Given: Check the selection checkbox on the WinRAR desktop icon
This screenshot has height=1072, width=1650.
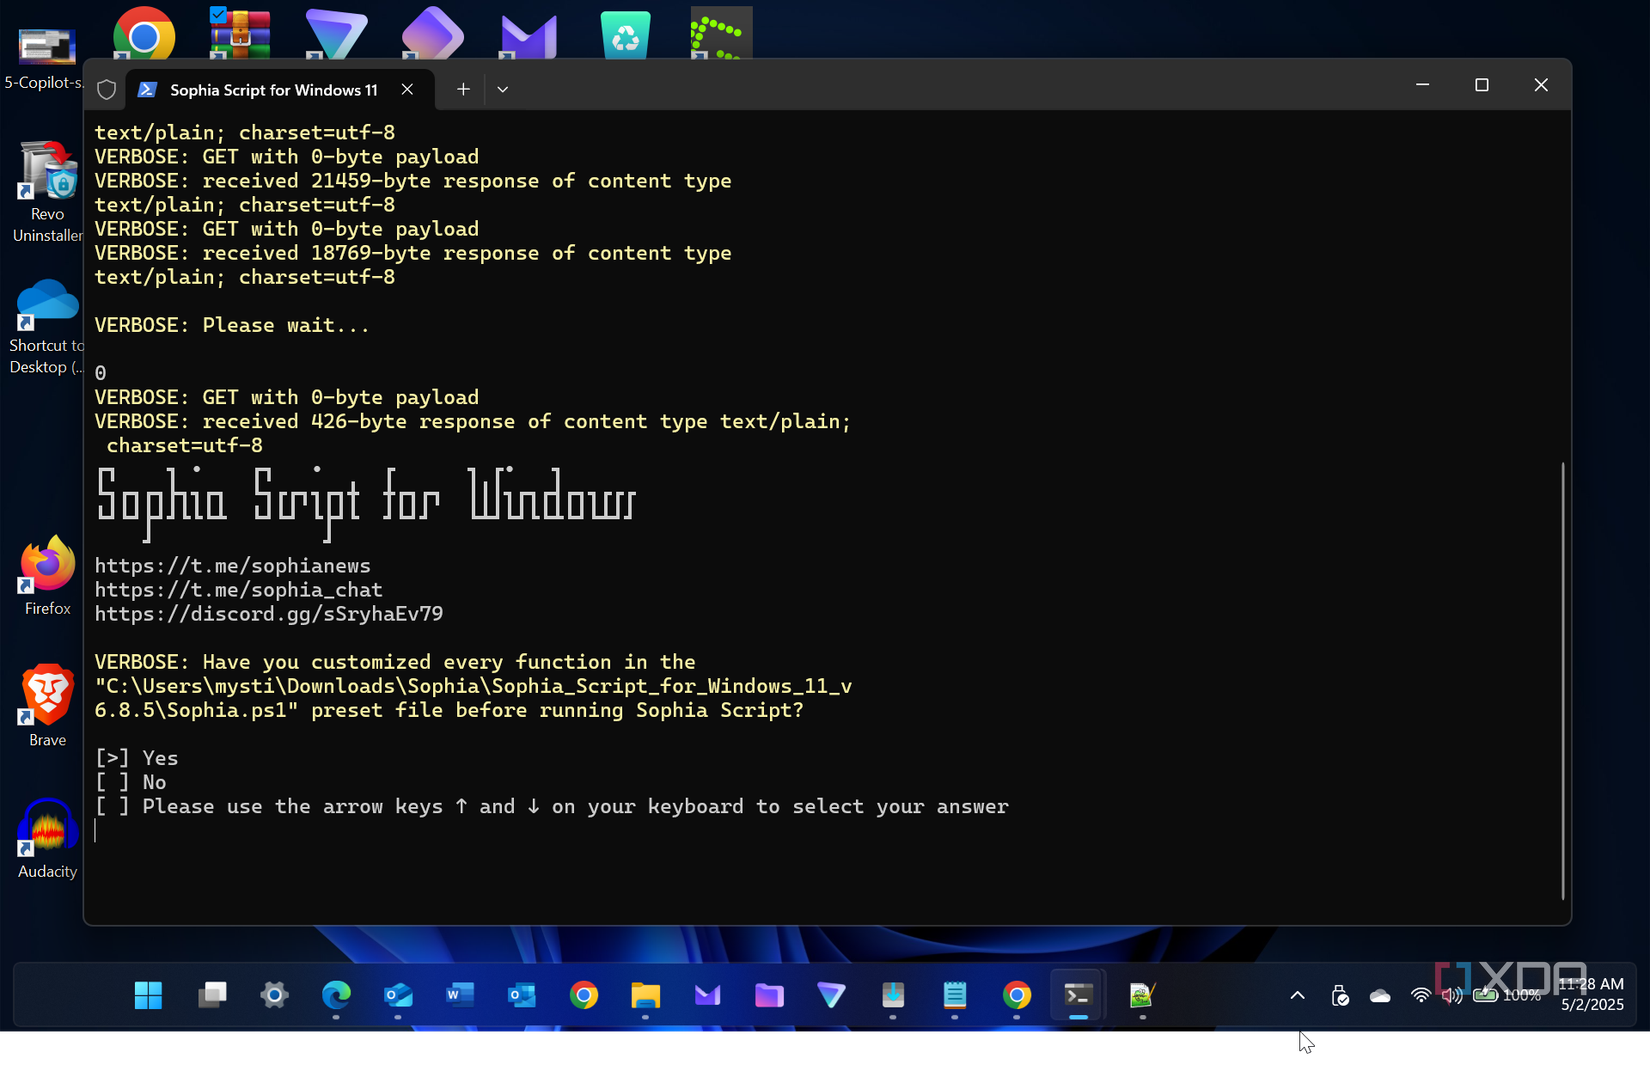Looking at the screenshot, I should pos(218,14).
